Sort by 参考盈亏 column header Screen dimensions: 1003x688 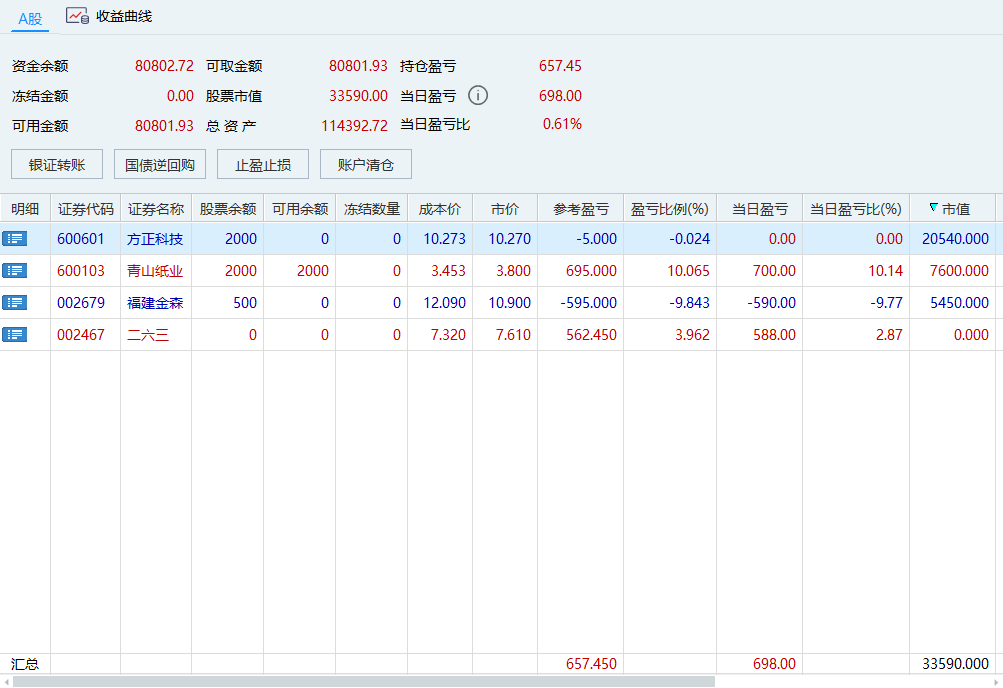tap(581, 208)
